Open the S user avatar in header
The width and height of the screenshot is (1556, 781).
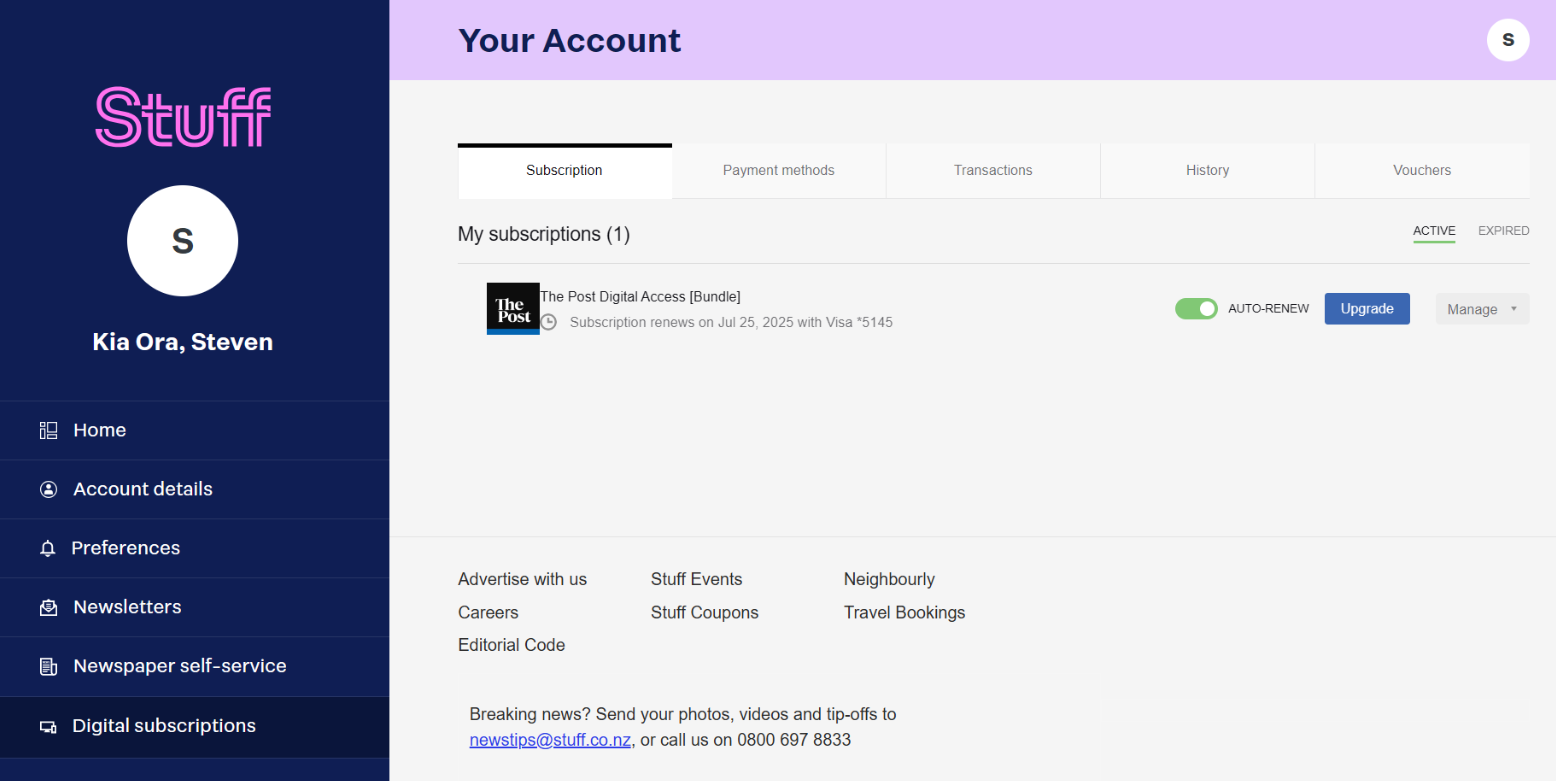pyautogui.click(x=1508, y=40)
